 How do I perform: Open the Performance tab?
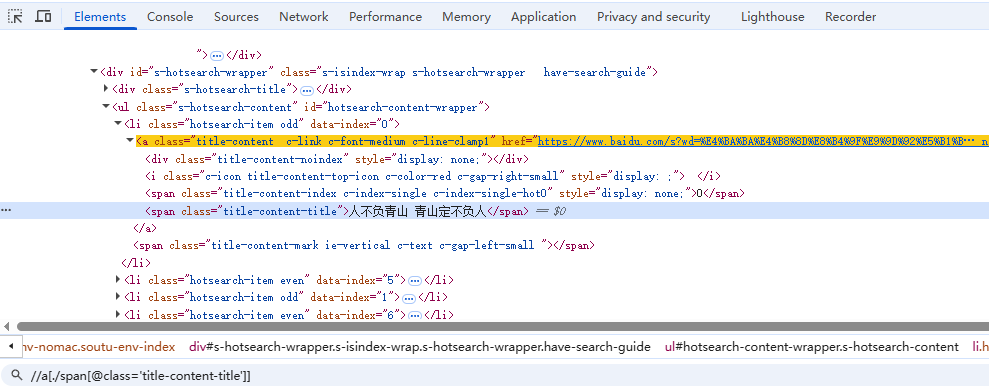(385, 17)
